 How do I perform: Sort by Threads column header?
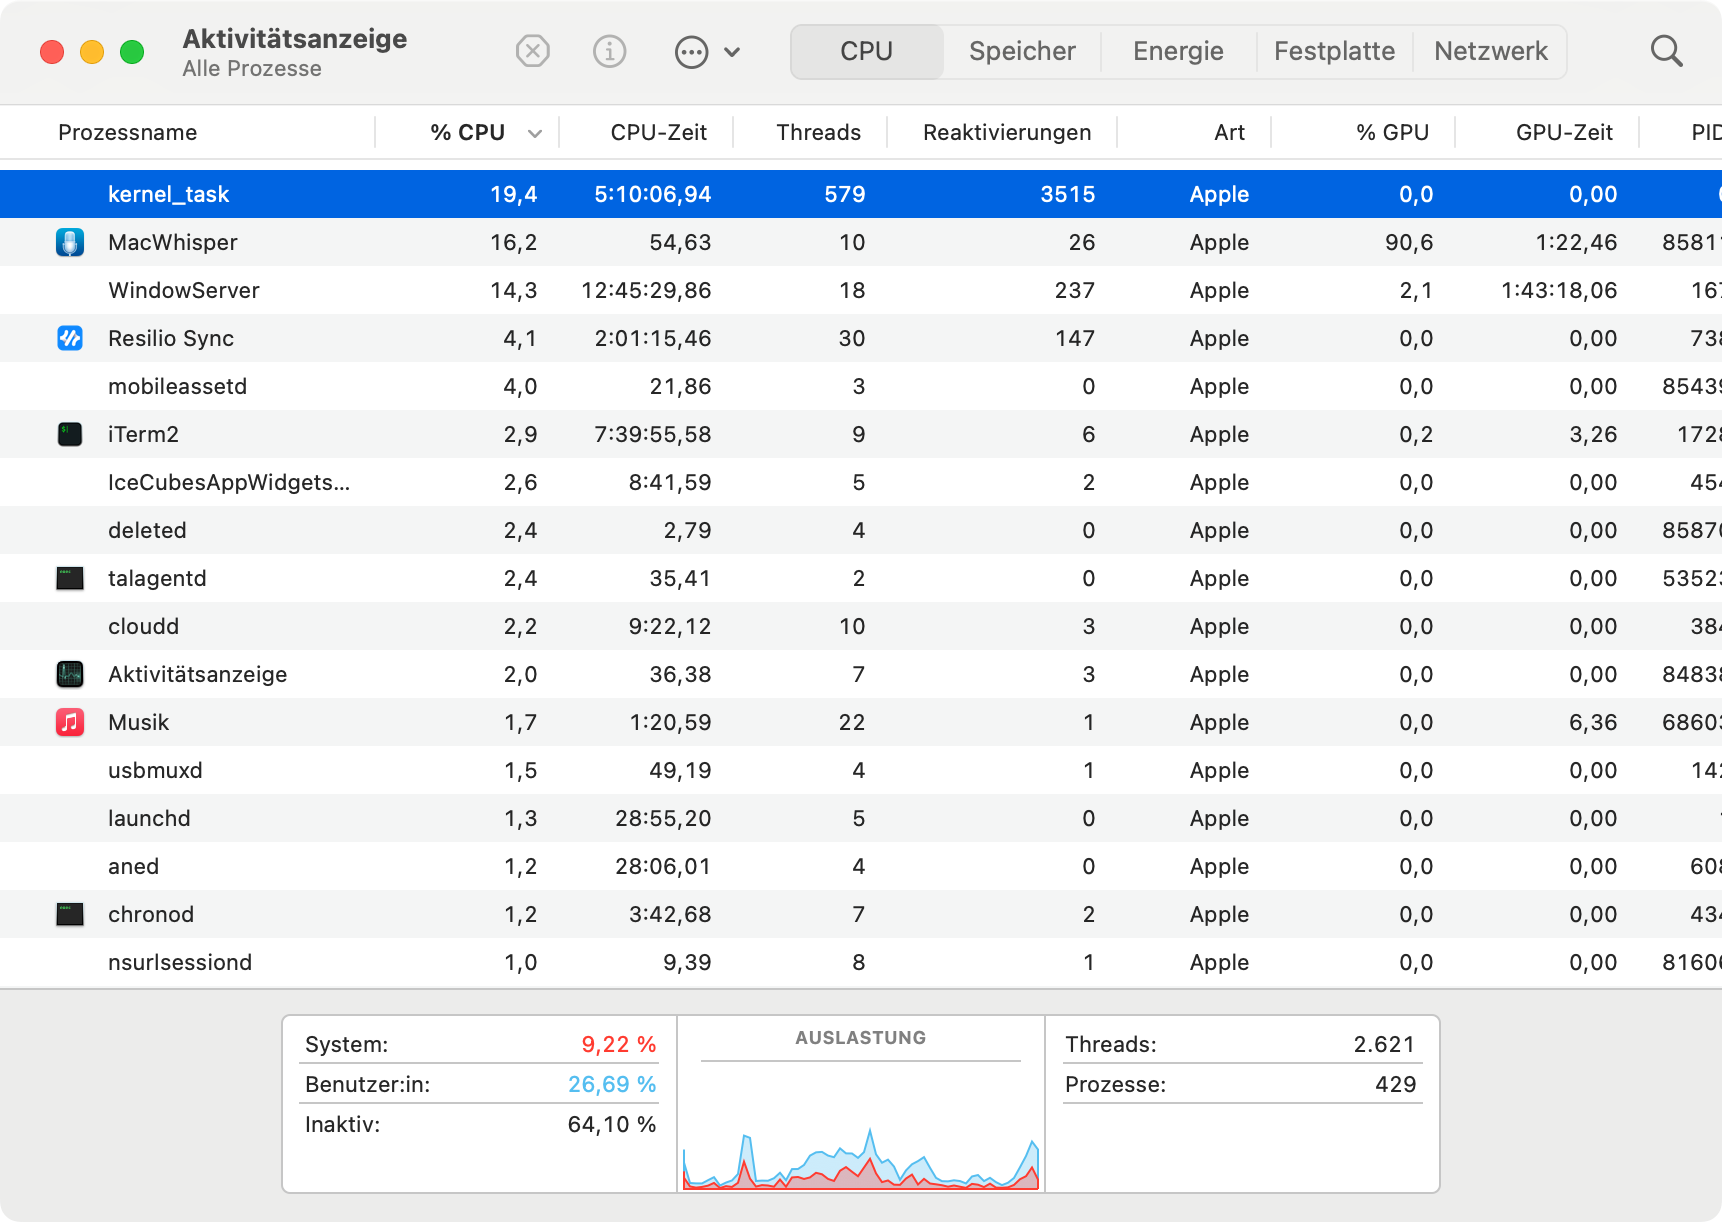click(818, 132)
